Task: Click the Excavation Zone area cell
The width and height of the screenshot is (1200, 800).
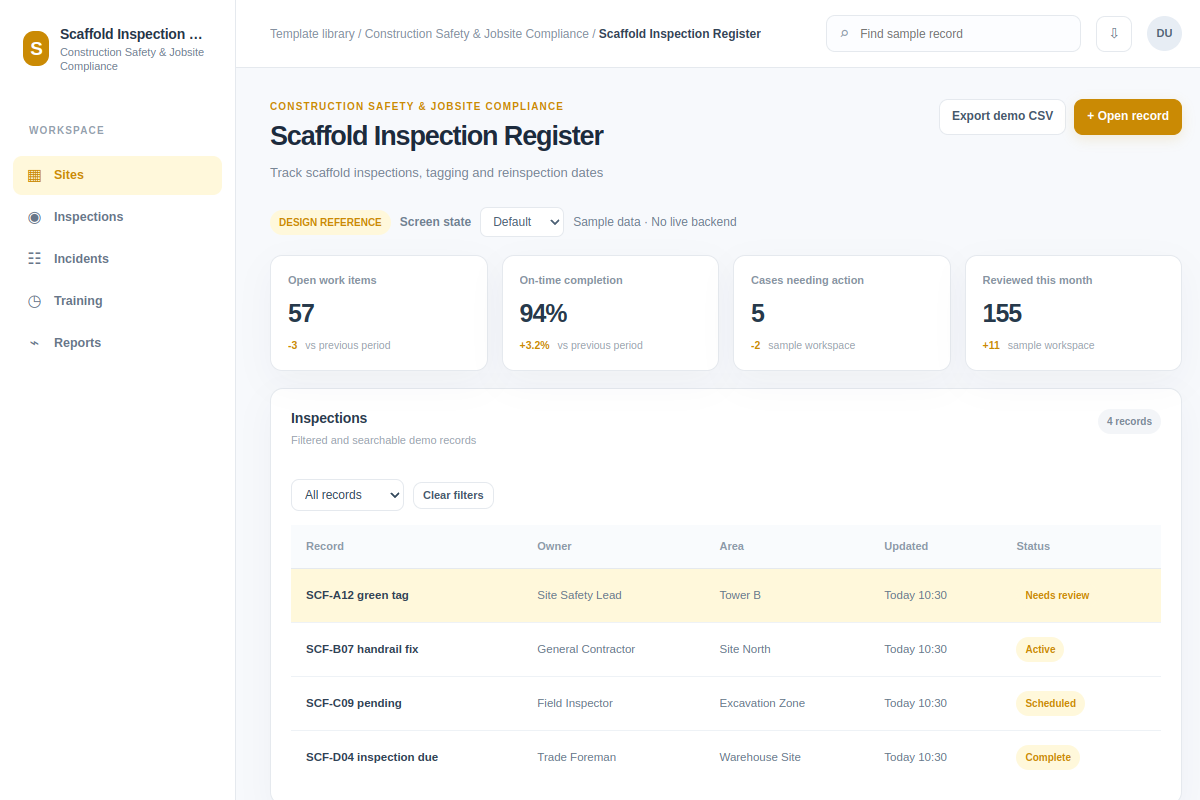Action: [762, 703]
